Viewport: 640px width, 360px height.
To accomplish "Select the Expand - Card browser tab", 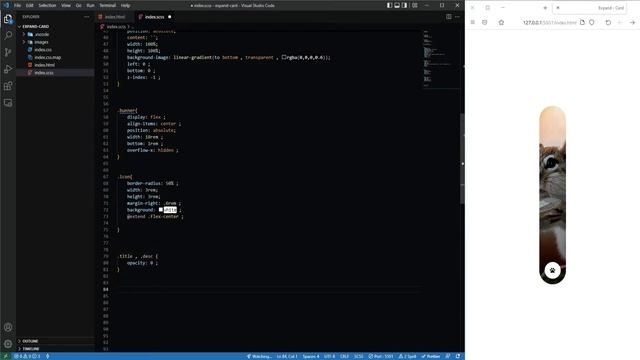I will pyautogui.click(x=590, y=8).
